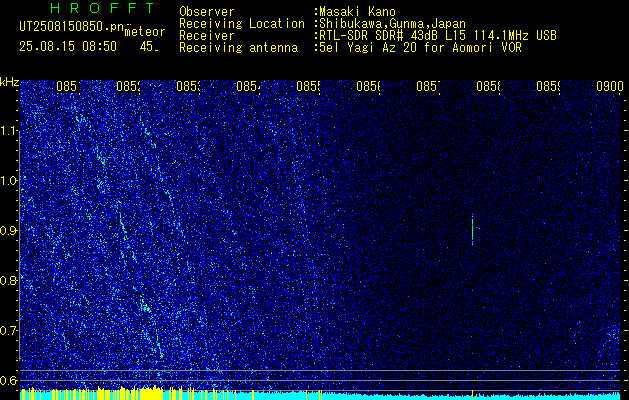Click the Observer label
This screenshot has width=629, height=400.
(207, 12)
